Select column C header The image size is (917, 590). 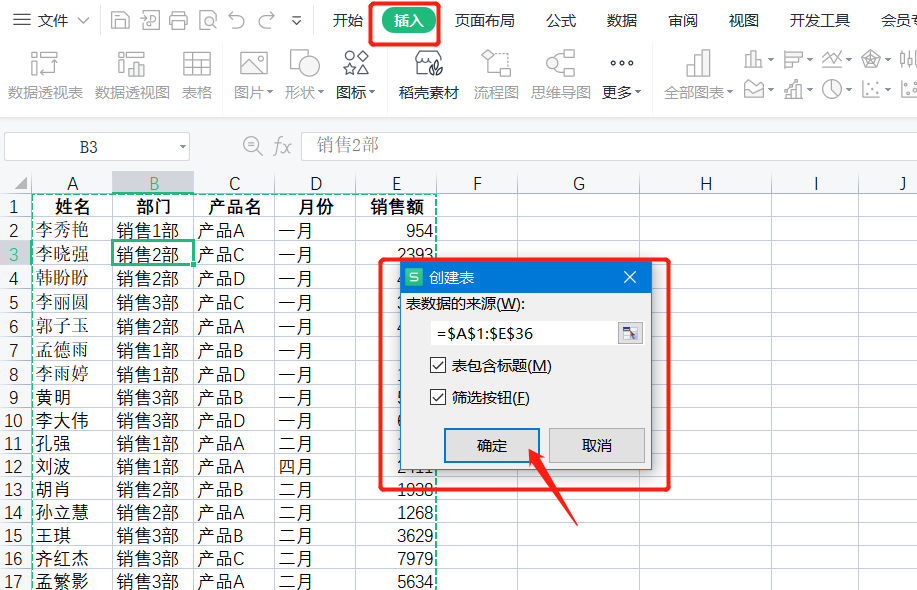click(x=234, y=184)
